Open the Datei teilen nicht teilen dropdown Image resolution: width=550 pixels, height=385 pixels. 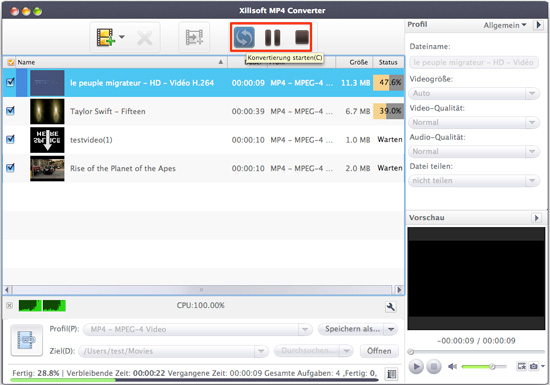(x=474, y=181)
